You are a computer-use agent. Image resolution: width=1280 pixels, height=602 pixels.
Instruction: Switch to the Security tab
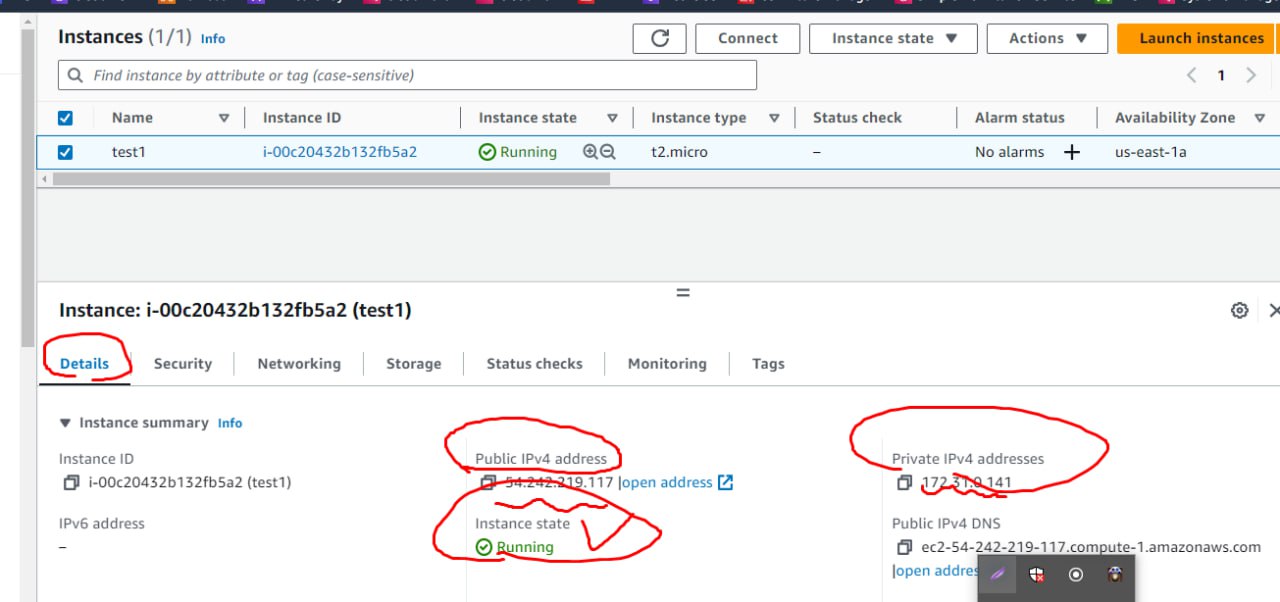pos(183,364)
